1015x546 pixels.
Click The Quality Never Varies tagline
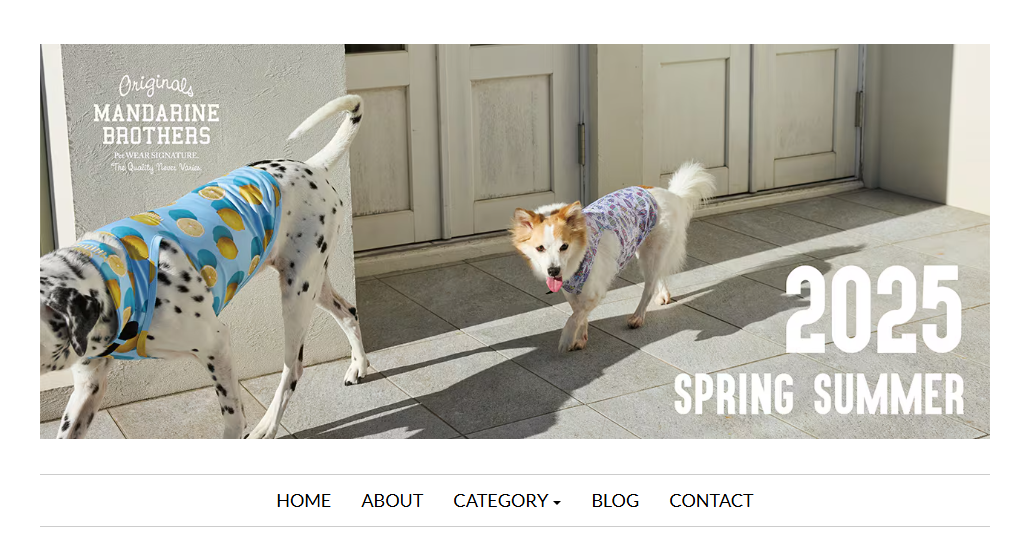click(156, 167)
